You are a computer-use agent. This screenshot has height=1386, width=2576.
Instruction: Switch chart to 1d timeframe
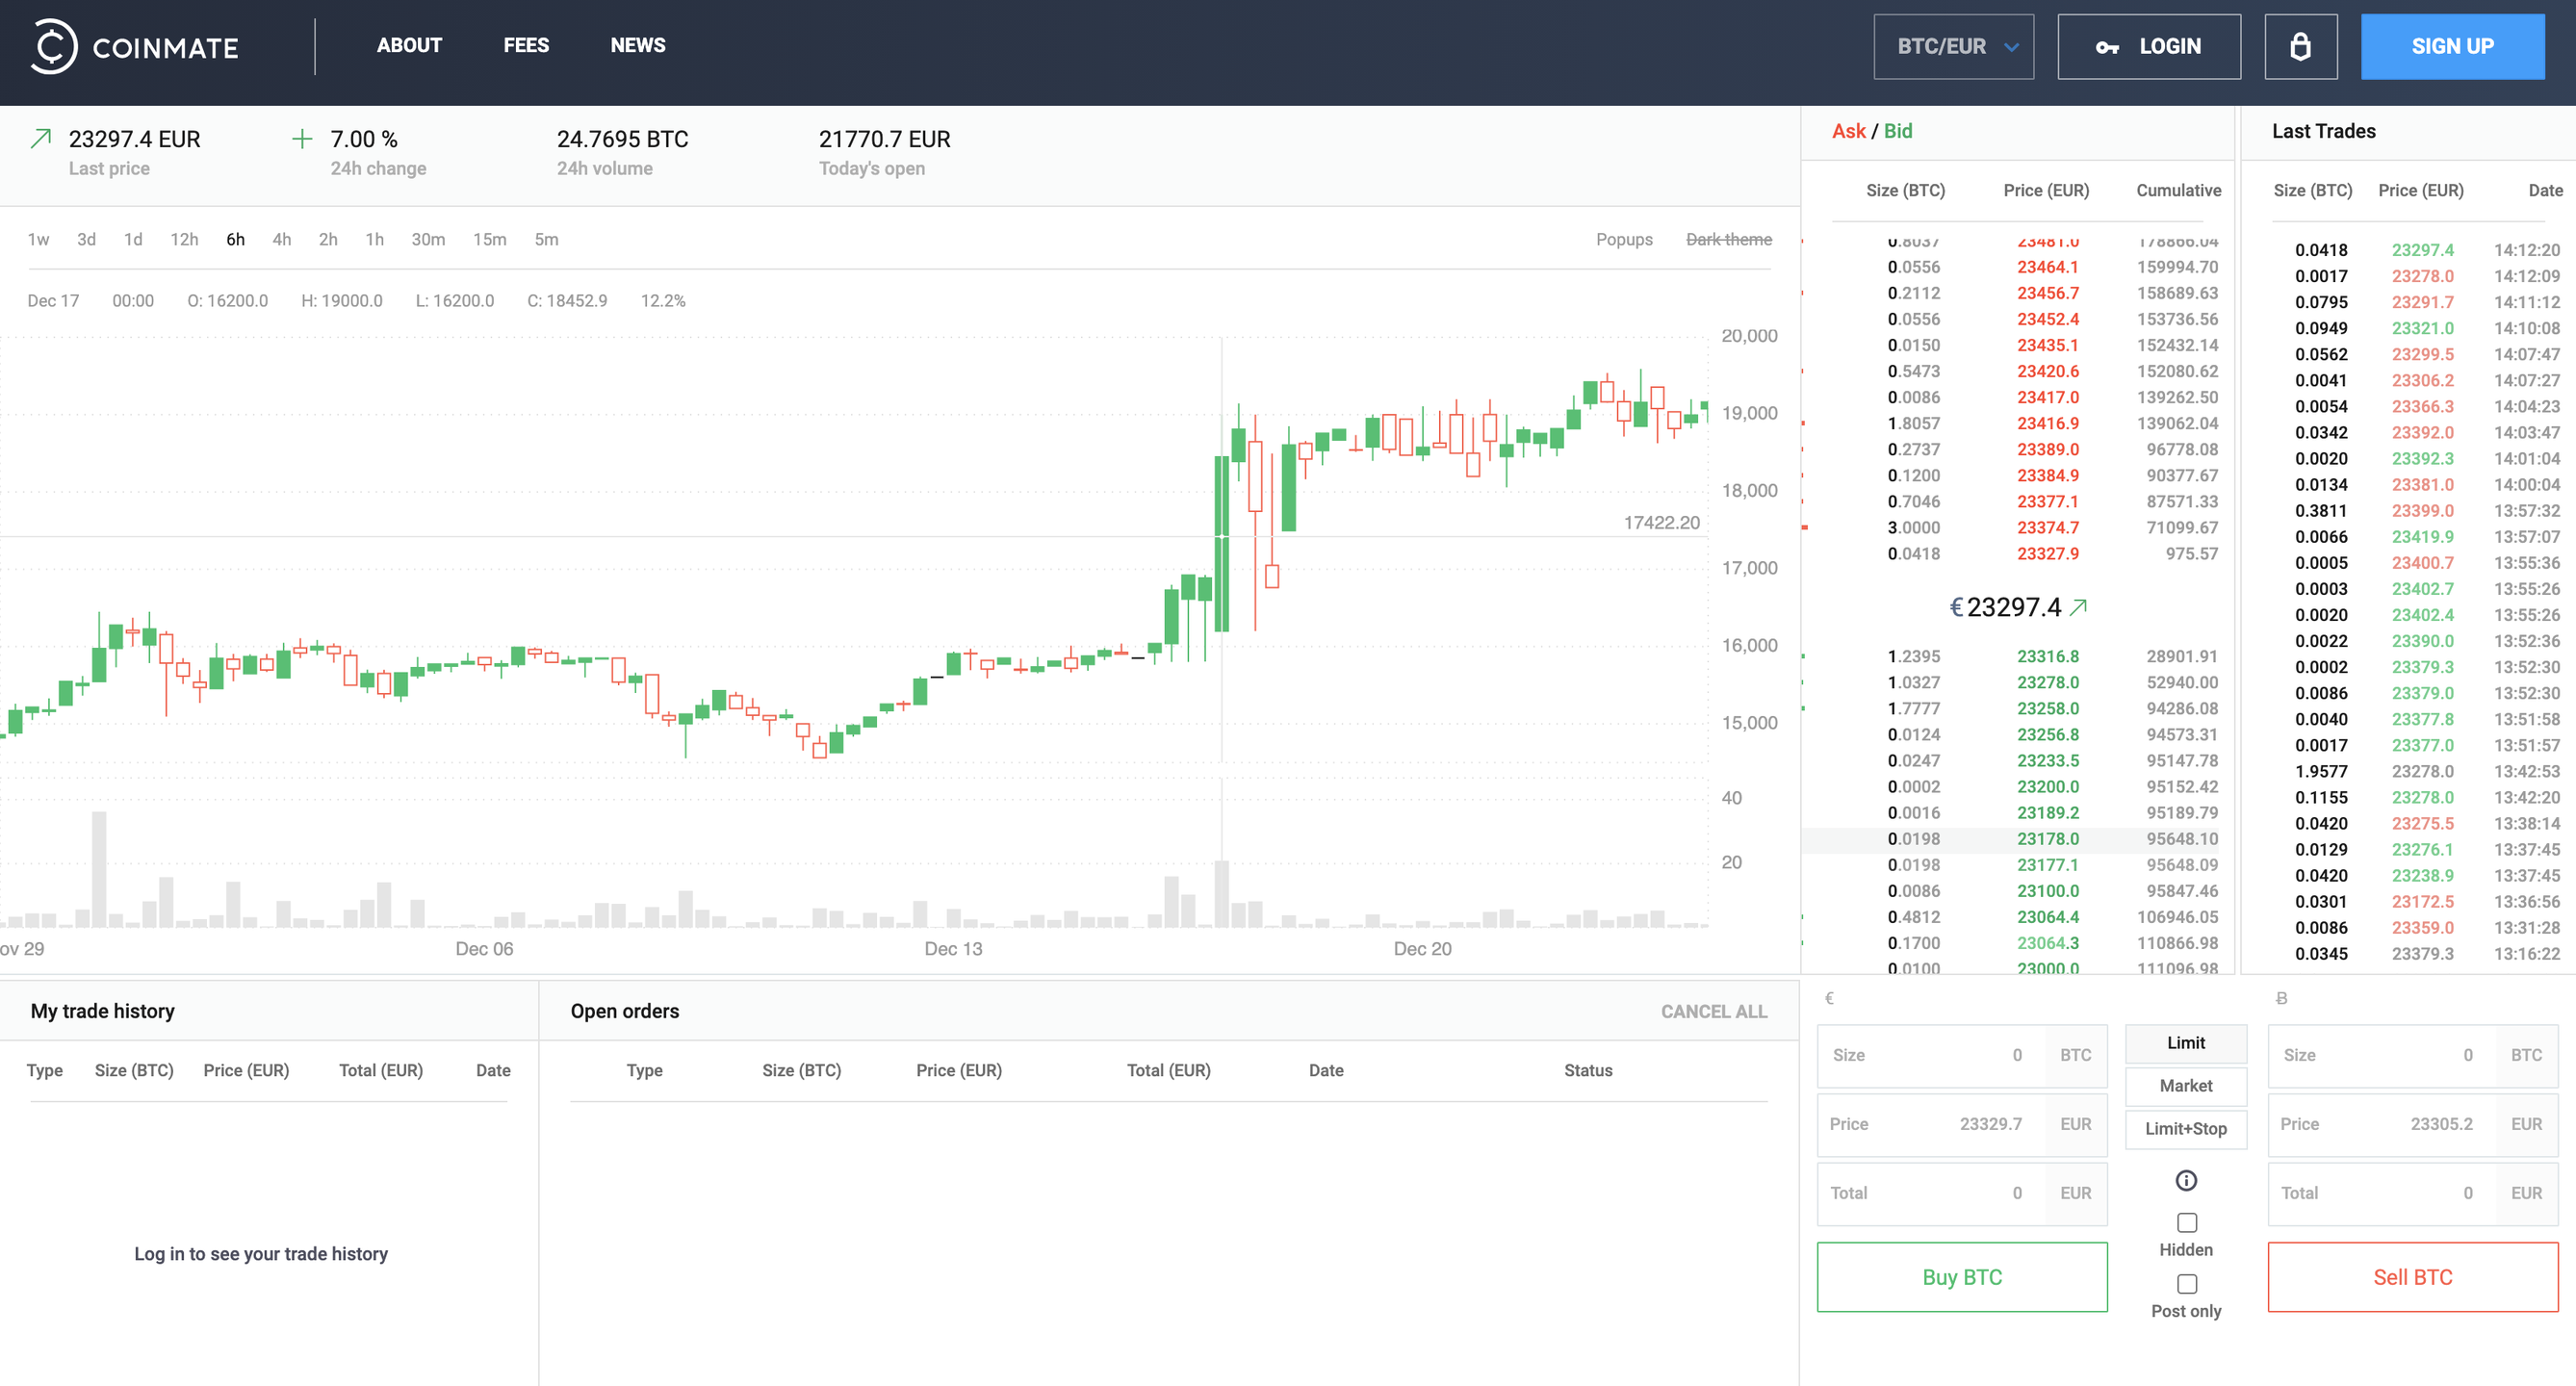click(x=133, y=239)
